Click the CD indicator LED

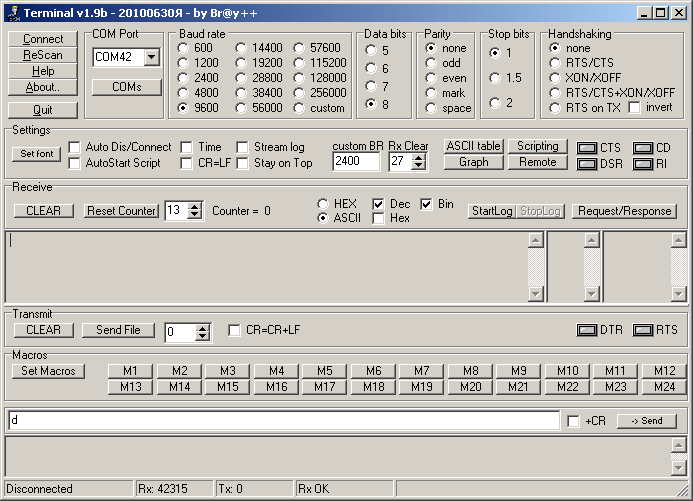[643, 148]
